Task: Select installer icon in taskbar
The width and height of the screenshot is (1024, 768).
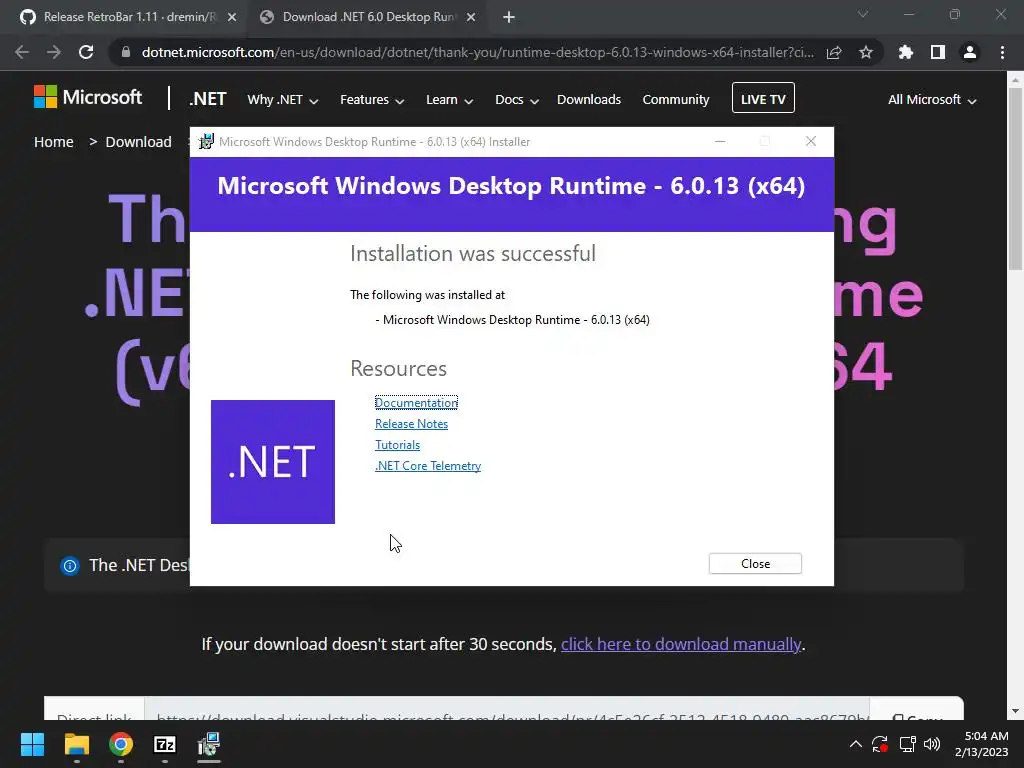Action: click(x=209, y=744)
